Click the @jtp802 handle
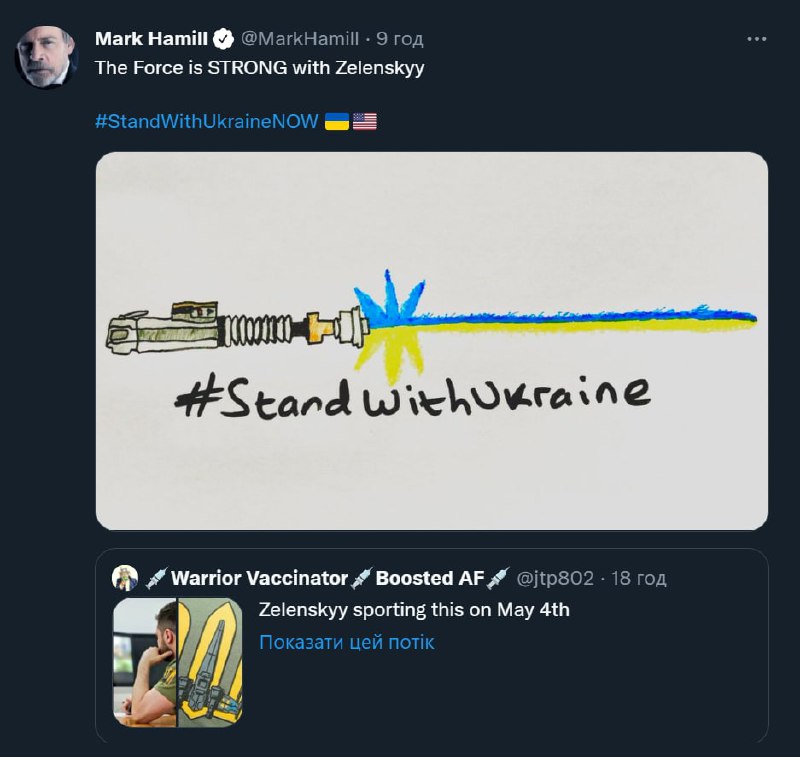This screenshot has height=757, width=800. click(x=555, y=578)
